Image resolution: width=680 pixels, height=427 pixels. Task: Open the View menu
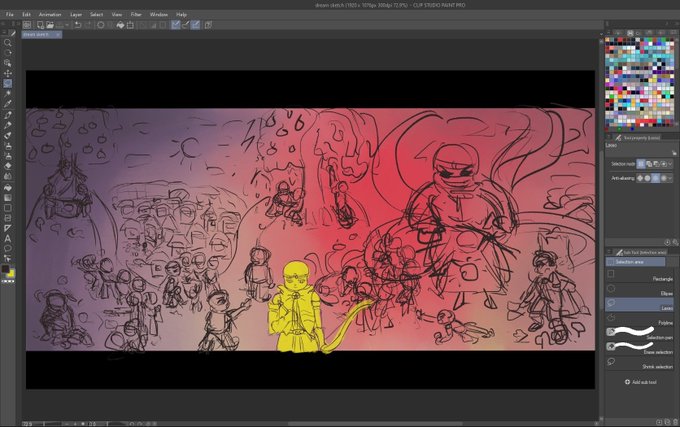[117, 14]
